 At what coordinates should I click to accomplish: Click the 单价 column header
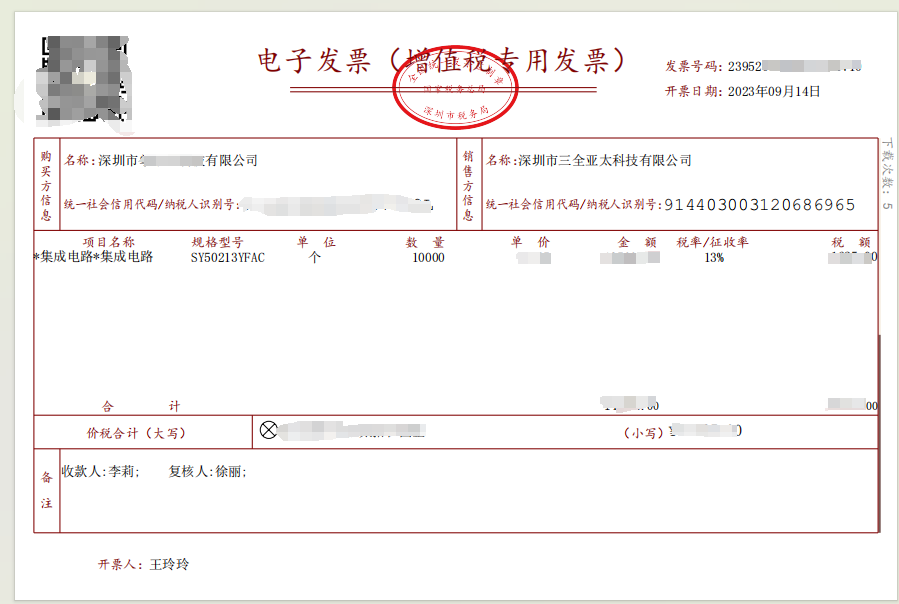click(x=530, y=242)
